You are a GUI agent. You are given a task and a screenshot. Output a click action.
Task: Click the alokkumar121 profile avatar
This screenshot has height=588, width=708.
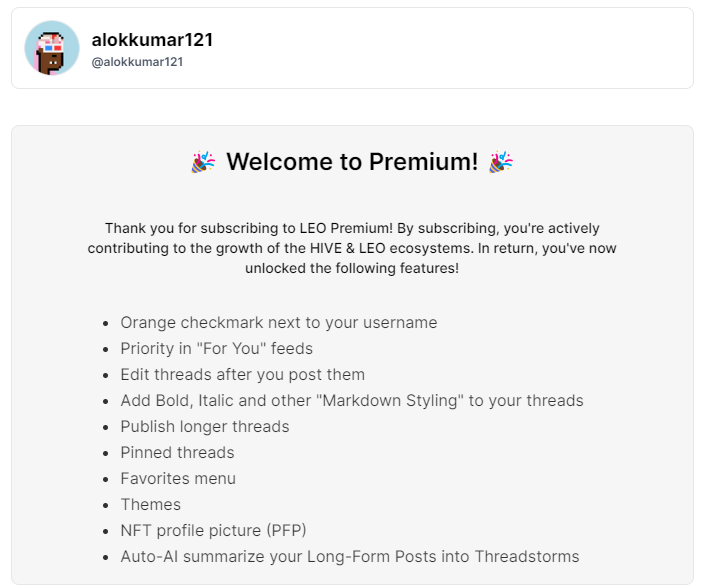pyautogui.click(x=52, y=48)
